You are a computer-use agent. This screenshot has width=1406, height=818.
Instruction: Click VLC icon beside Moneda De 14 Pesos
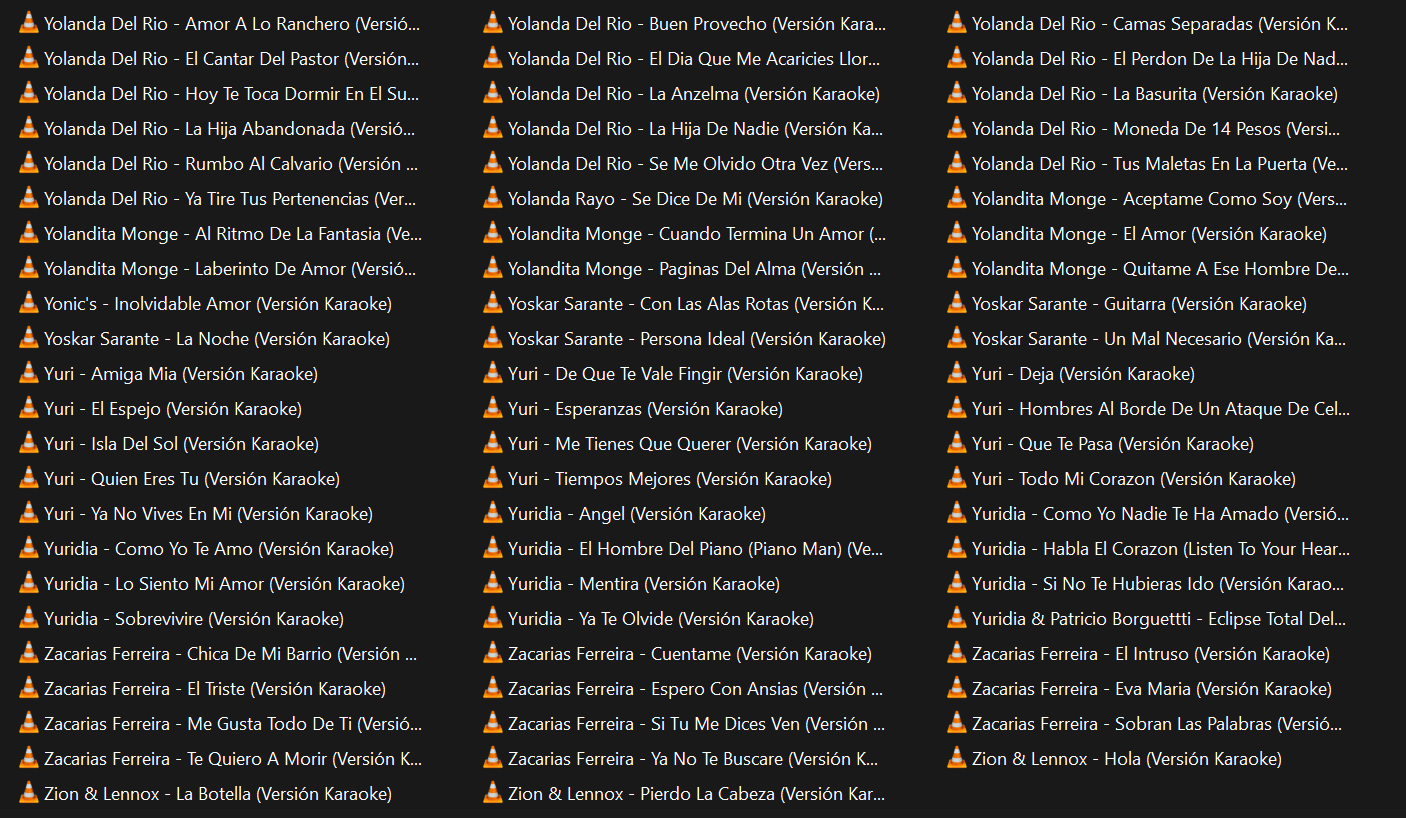(957, 128)
